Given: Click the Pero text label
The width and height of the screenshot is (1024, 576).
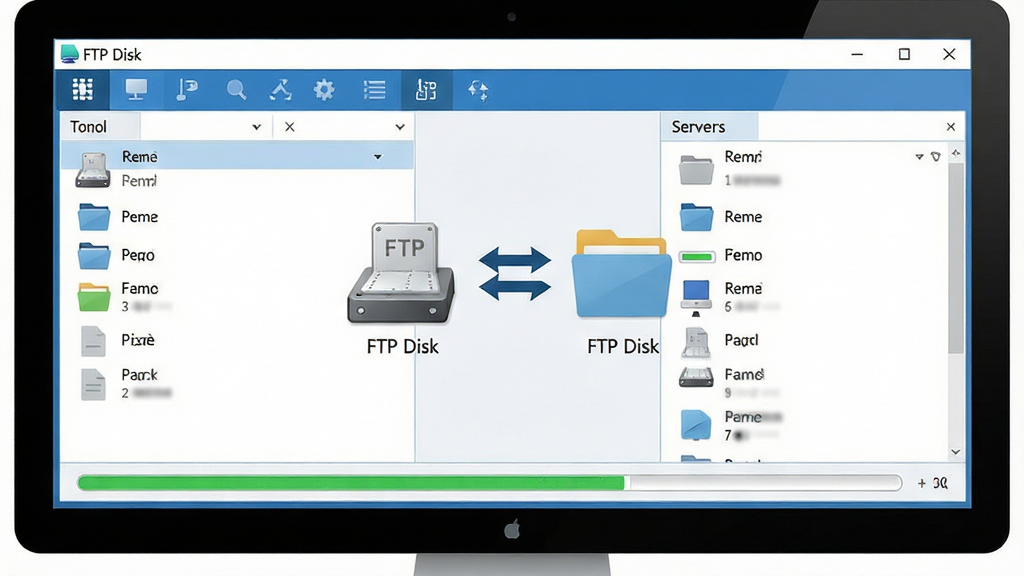Looking at the screenshot, I should coord(138,255).
